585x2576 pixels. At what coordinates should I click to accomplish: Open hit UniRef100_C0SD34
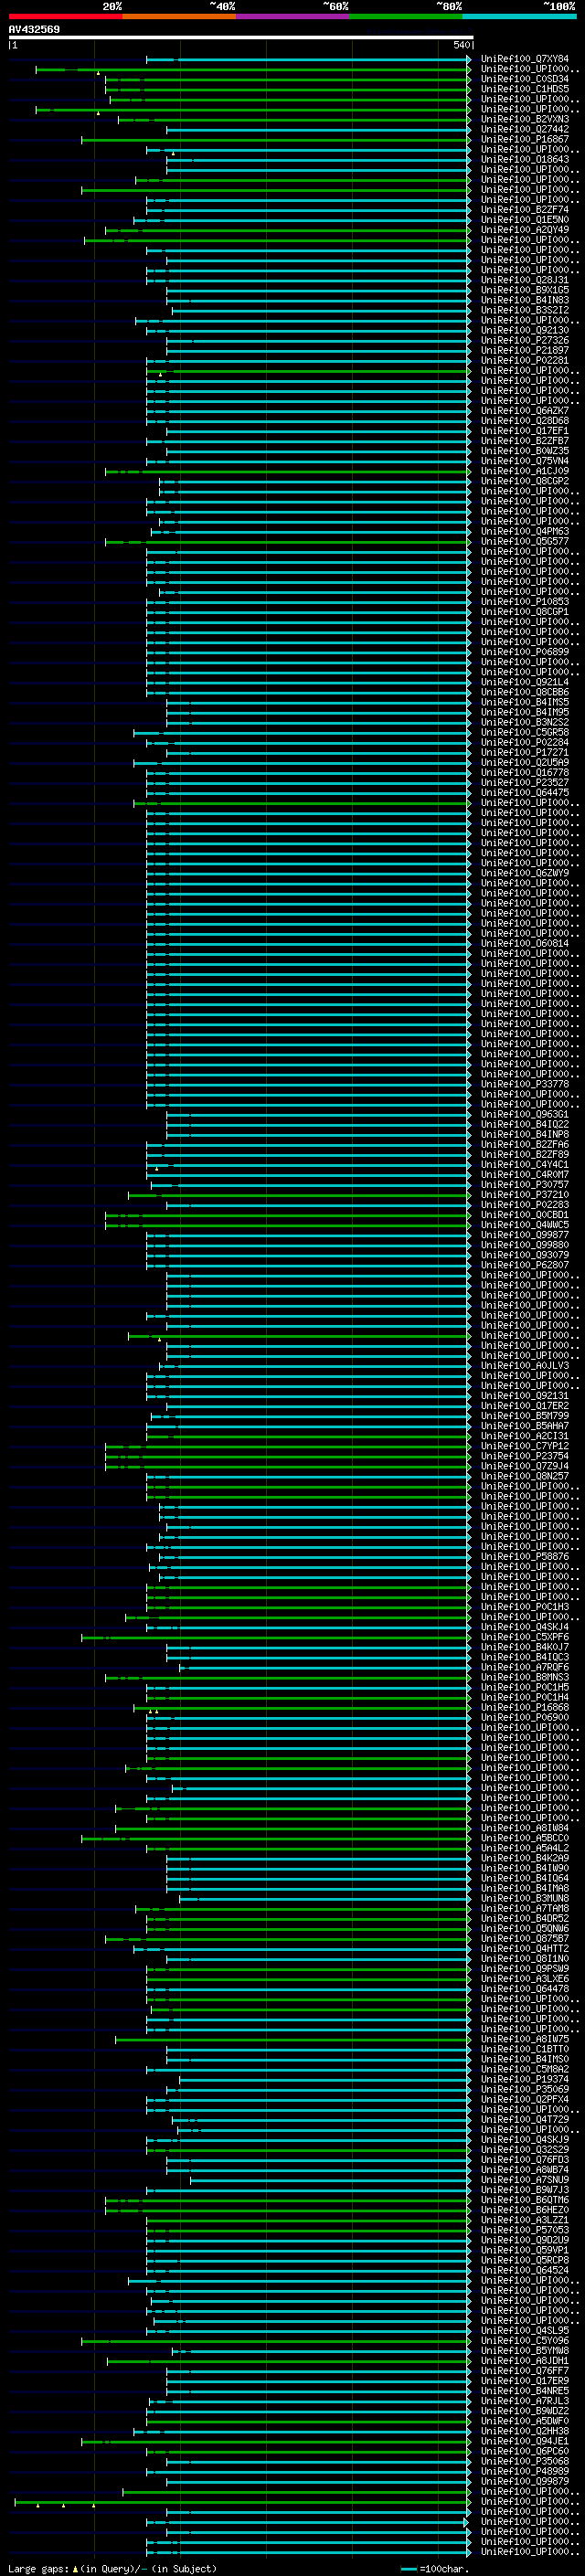tap(525, 79)
